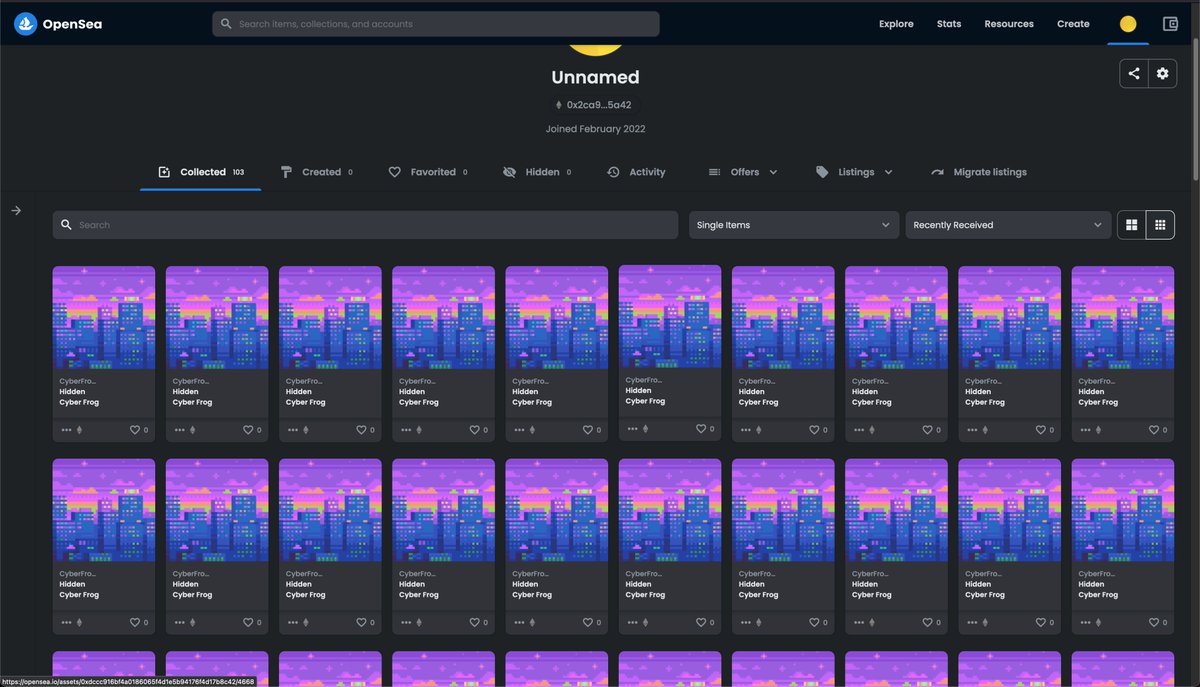The height and width of the screenshot is (687, 1200).
Task: Switch to the Hidden tab
Action: [x=537, y=172]
